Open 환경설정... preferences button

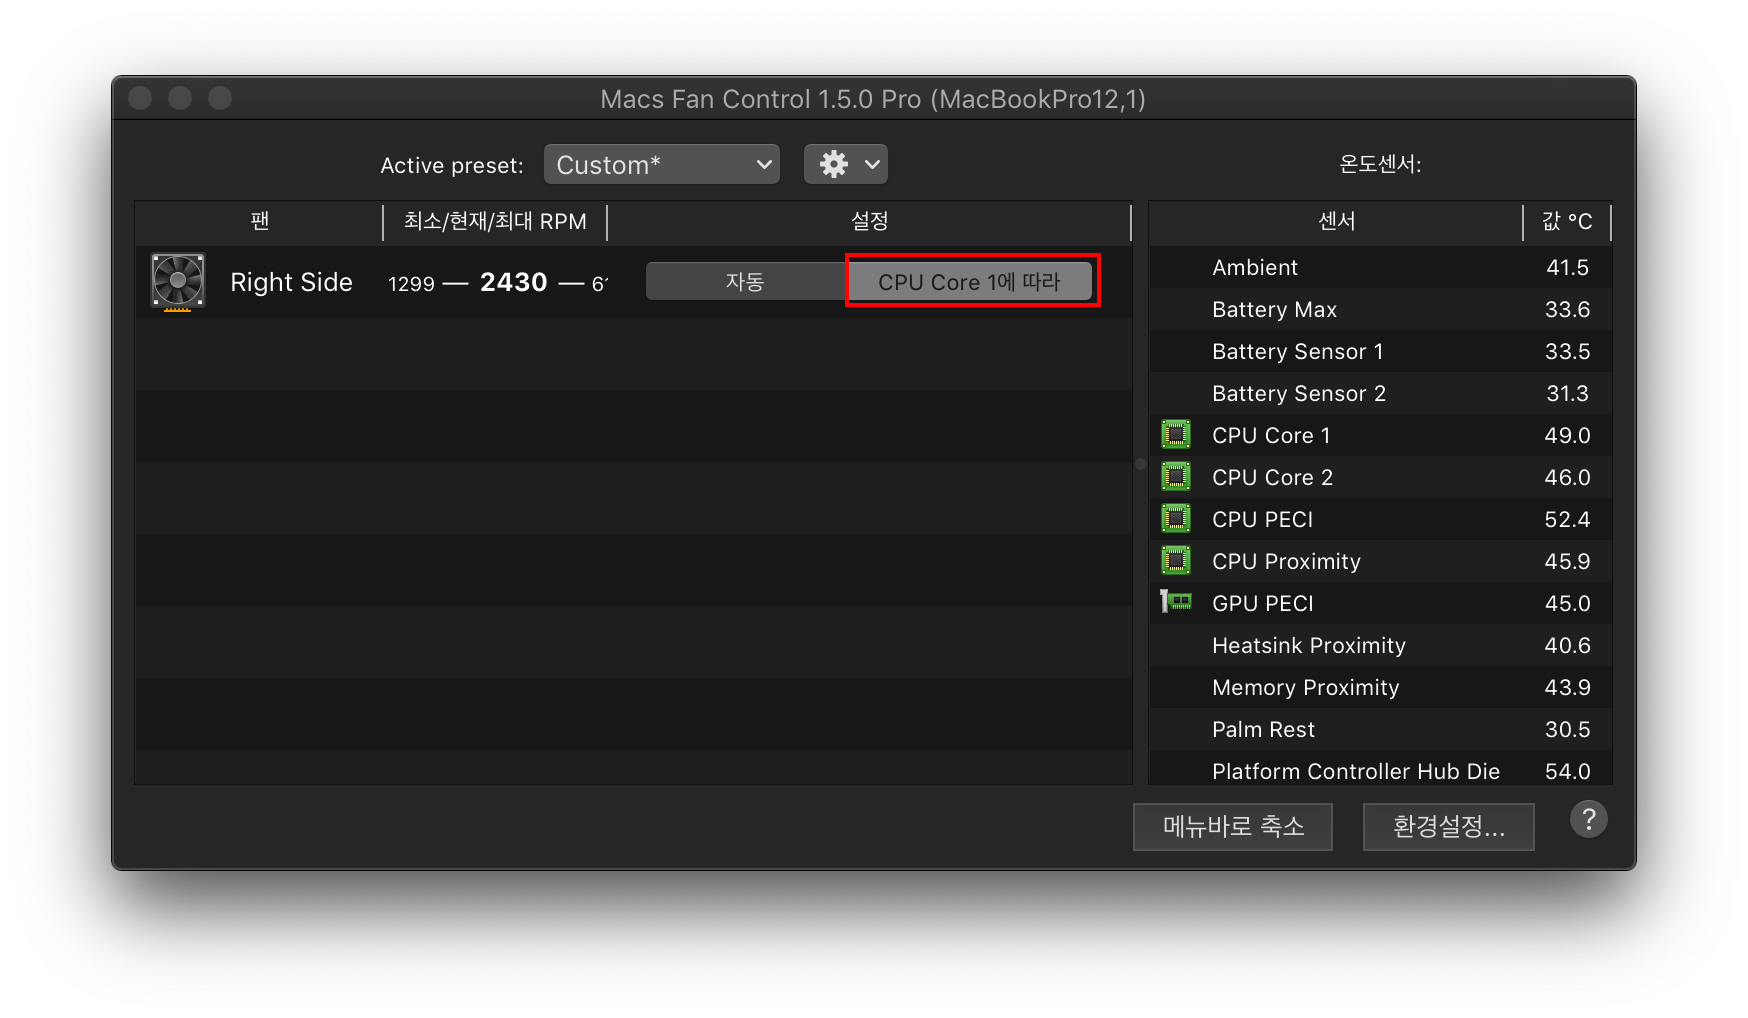click(1448, 827)
